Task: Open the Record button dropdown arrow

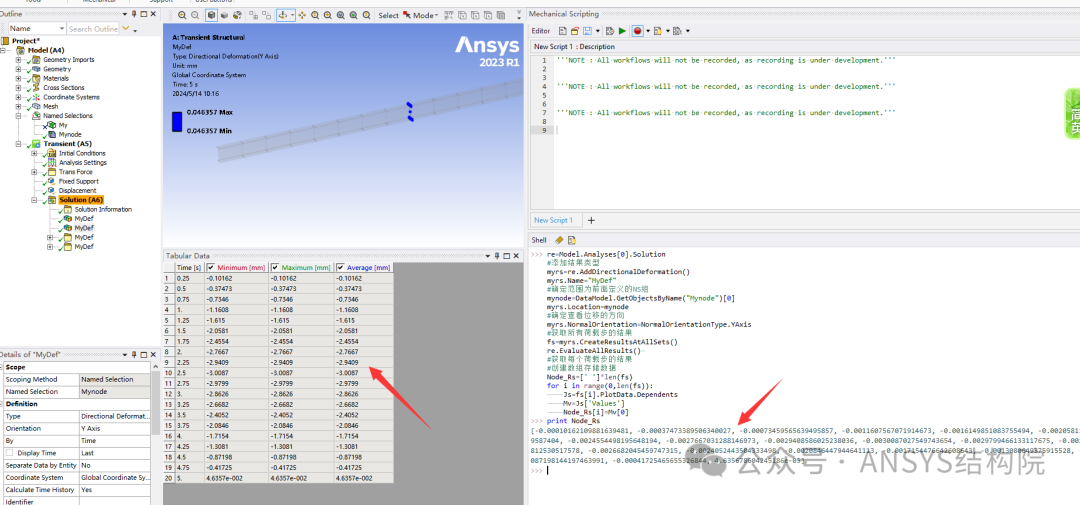Action: tap(648, 31)
